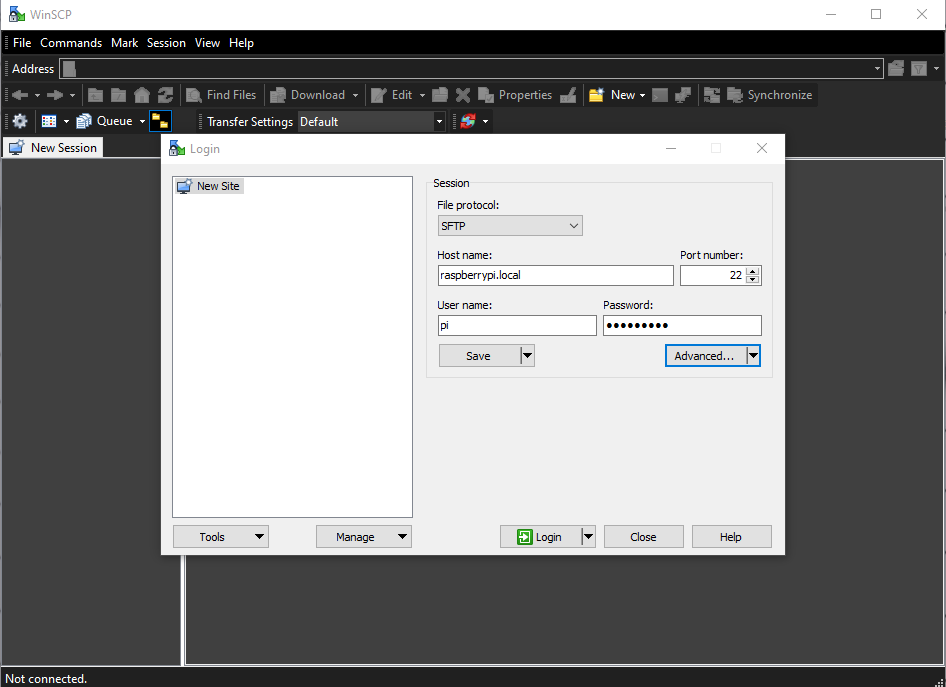Click the Download toolbar button
946x687 pixels.
tap(308, 95)
